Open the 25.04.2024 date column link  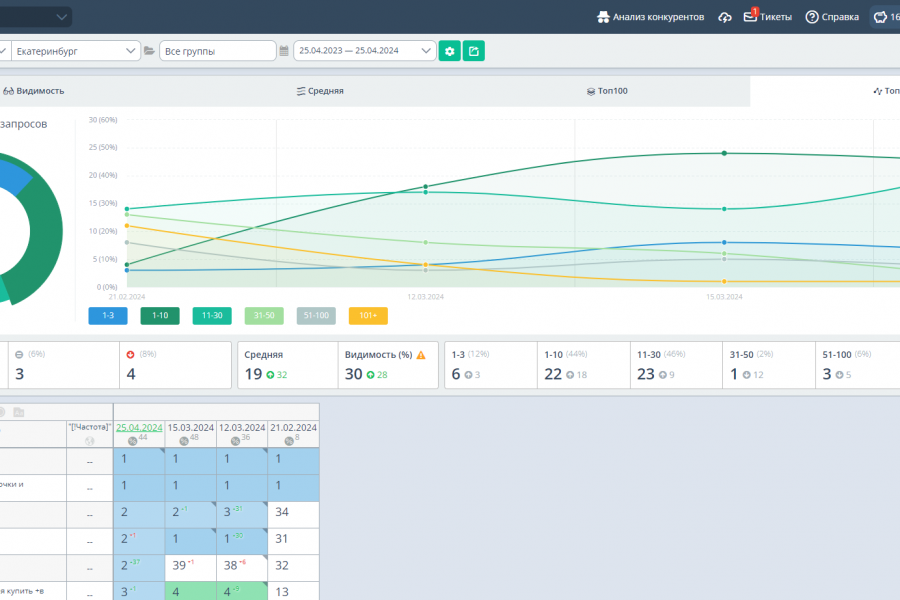(x=139, y=428)
